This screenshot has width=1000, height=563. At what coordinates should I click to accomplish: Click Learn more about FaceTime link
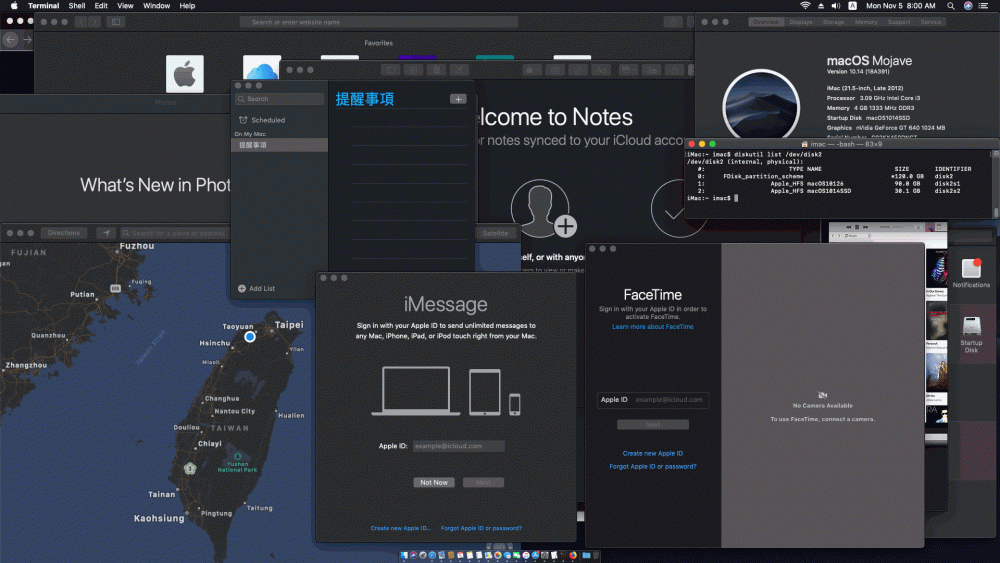[x=652, y=326]
